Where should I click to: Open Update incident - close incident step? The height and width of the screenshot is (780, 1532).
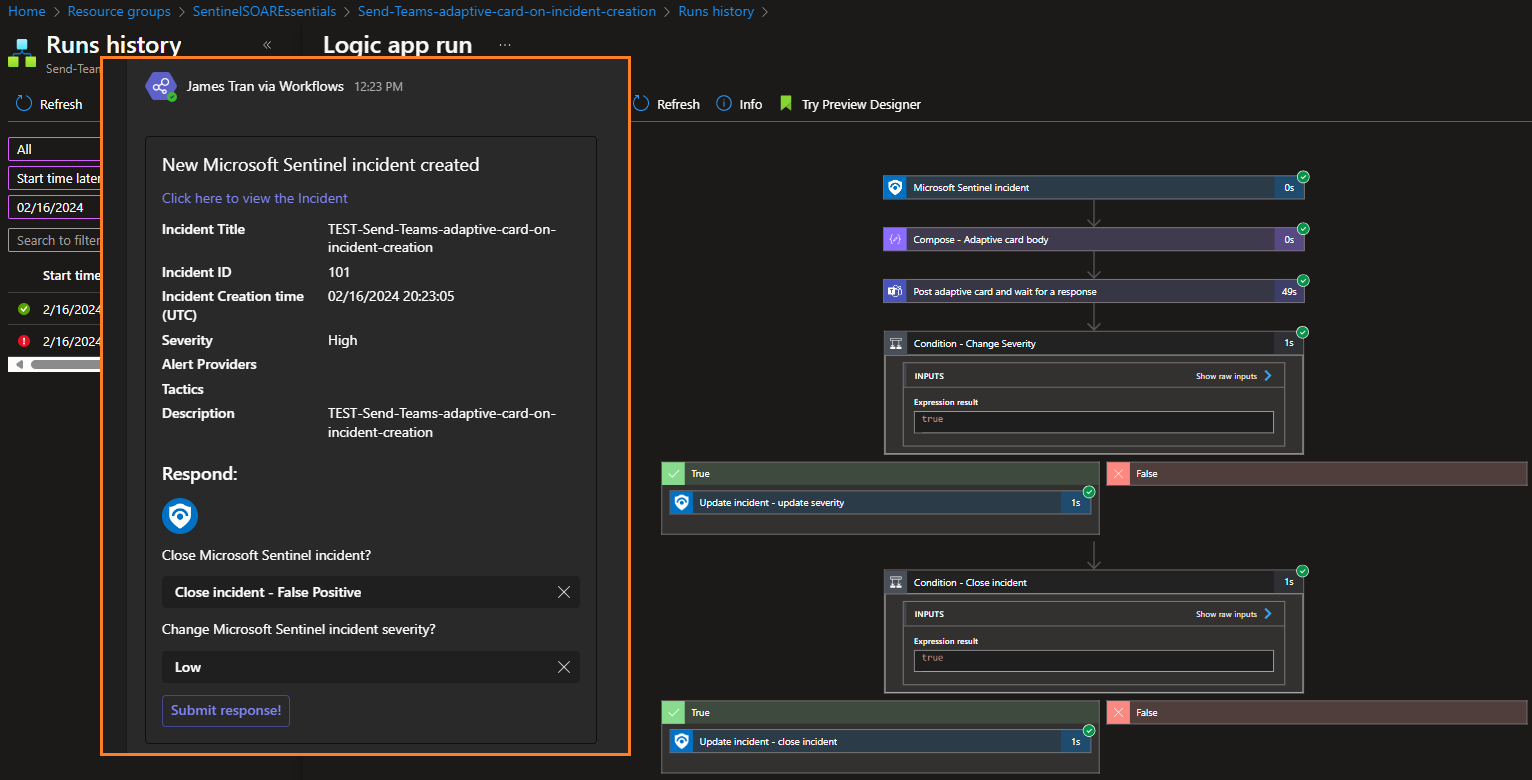[x=880, y=741]
